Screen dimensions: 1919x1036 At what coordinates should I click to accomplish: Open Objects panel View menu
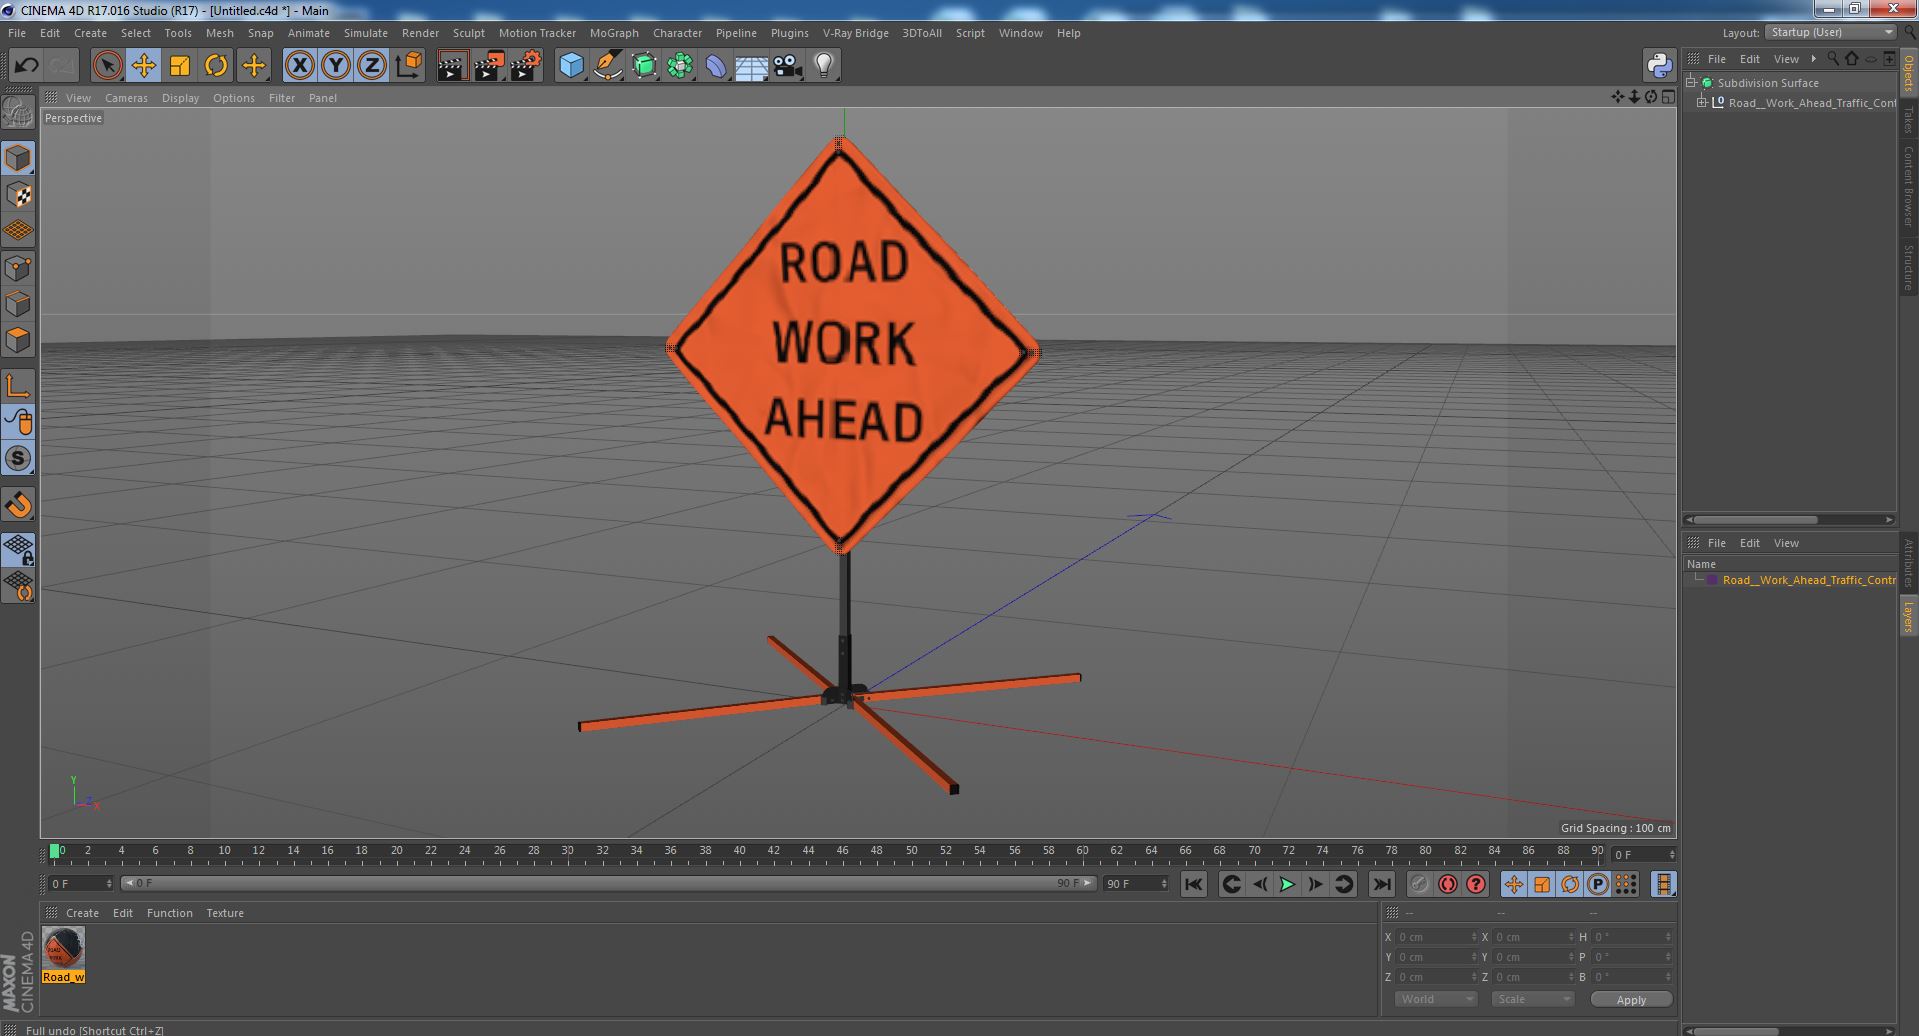tap(1785, 59)
